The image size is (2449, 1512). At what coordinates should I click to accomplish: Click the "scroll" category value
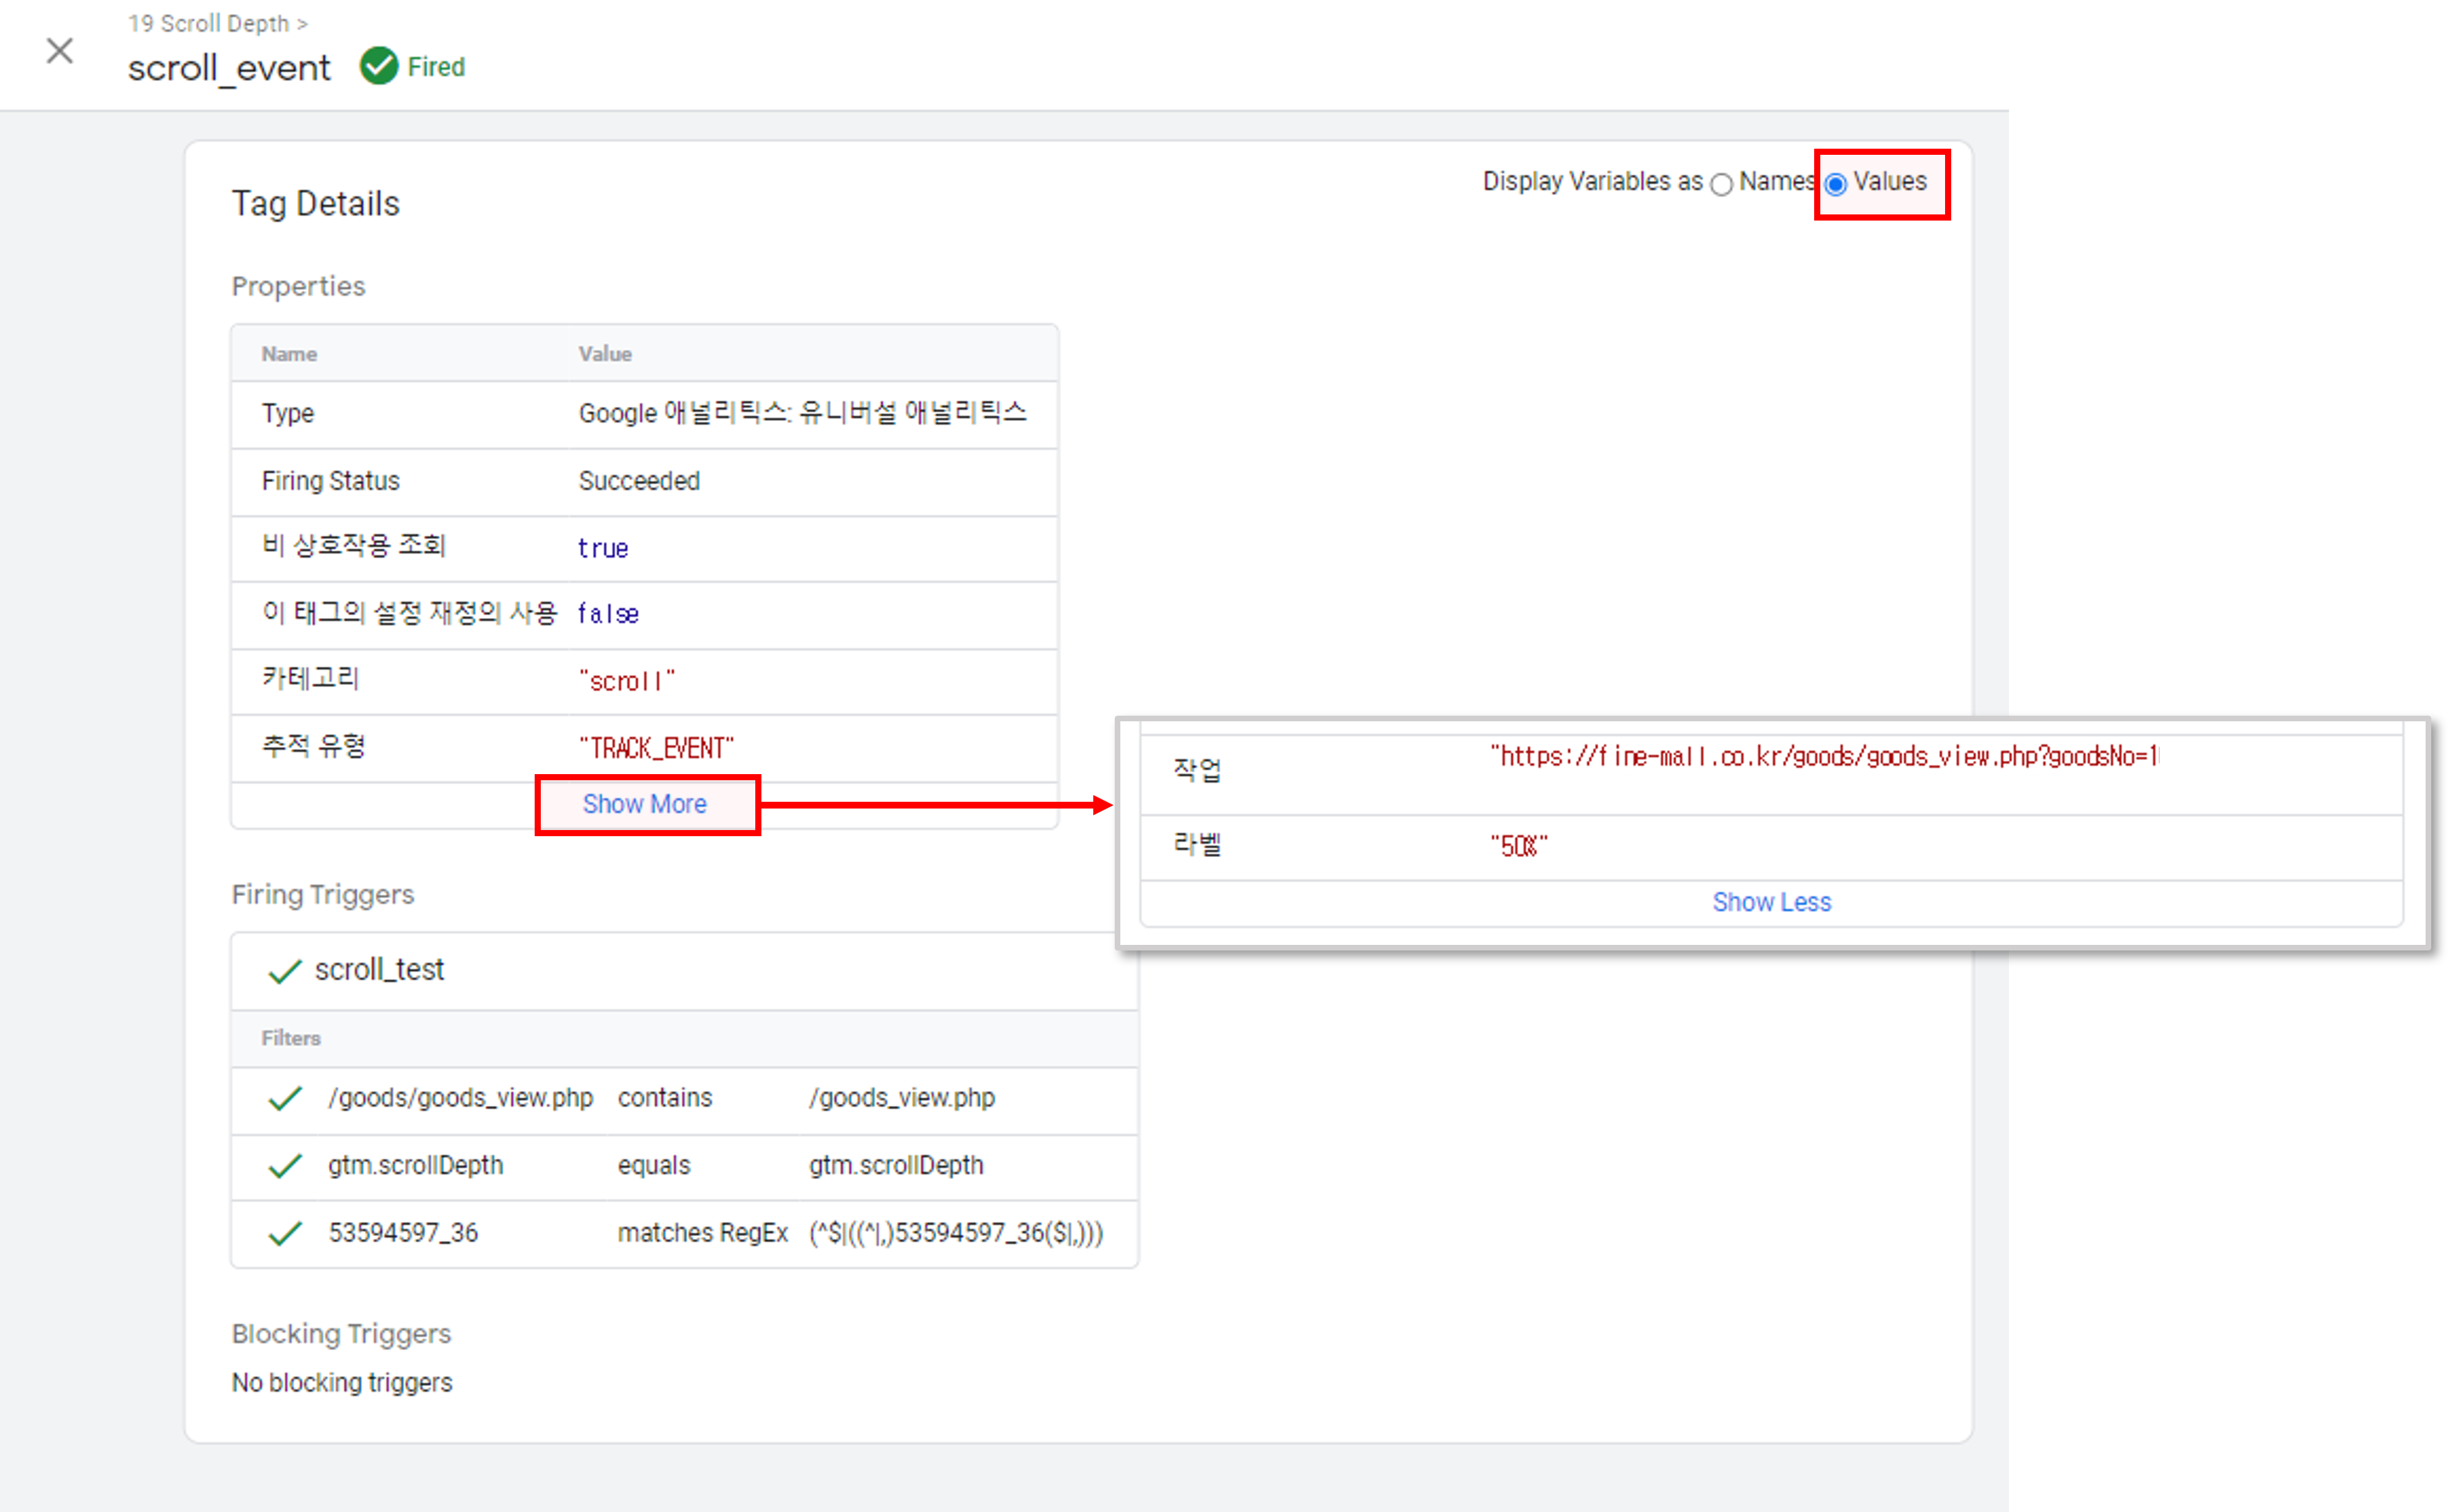pos(627,681)
